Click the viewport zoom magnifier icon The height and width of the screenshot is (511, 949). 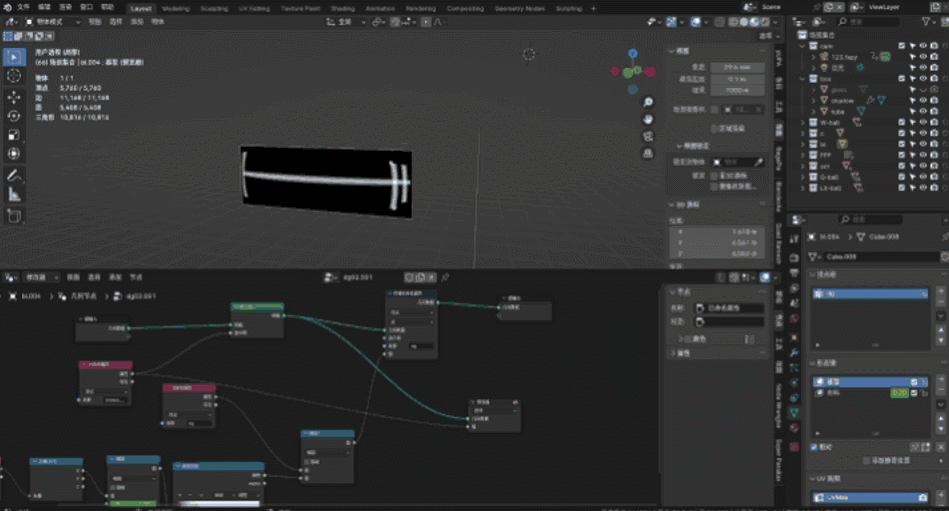[x=648, y=102]
